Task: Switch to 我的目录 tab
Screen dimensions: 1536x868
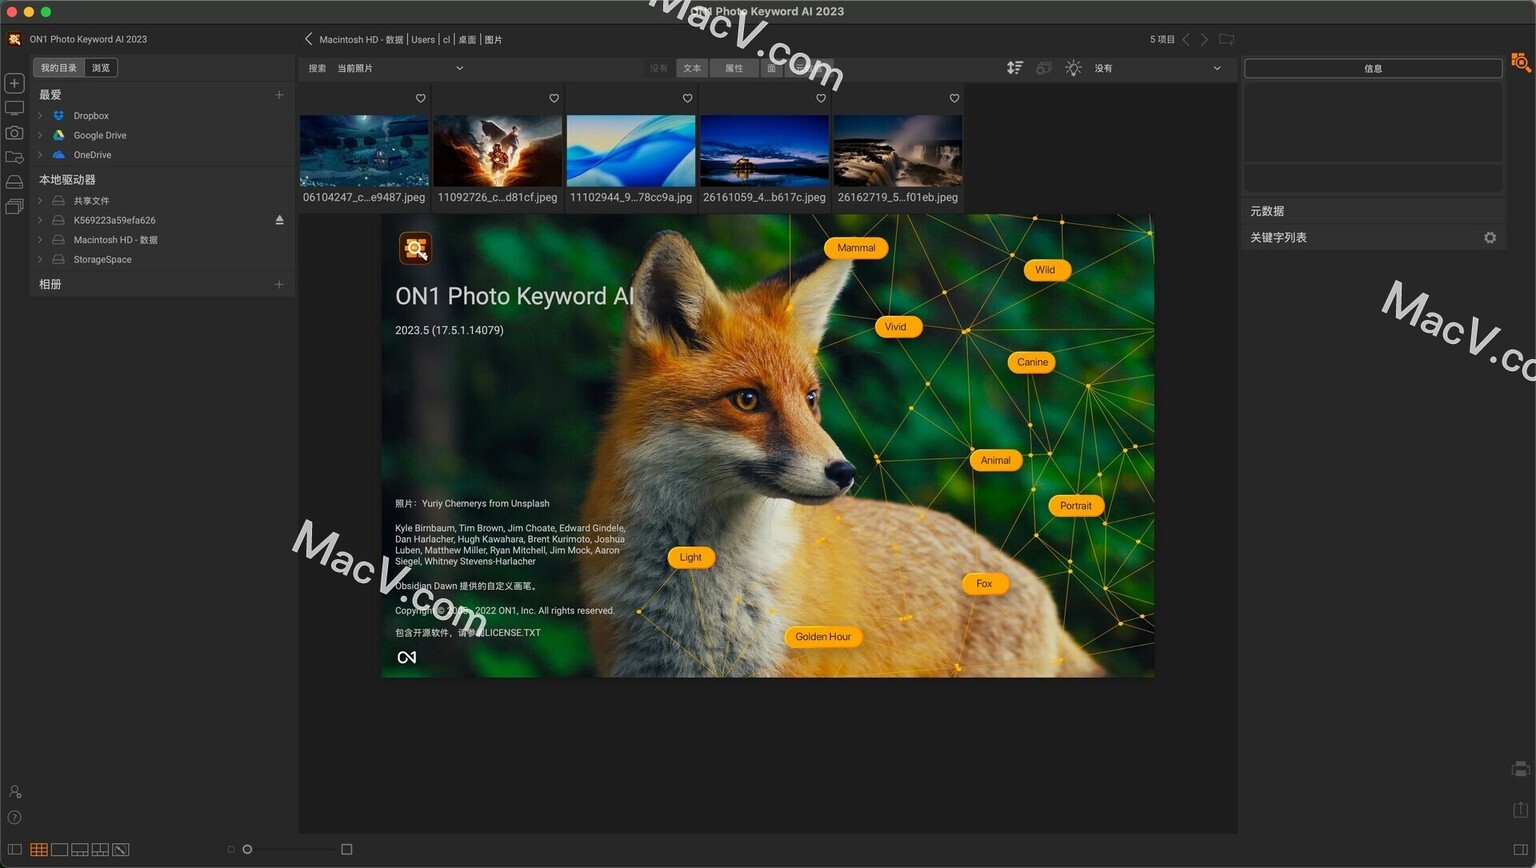Action: pos(59,68)
